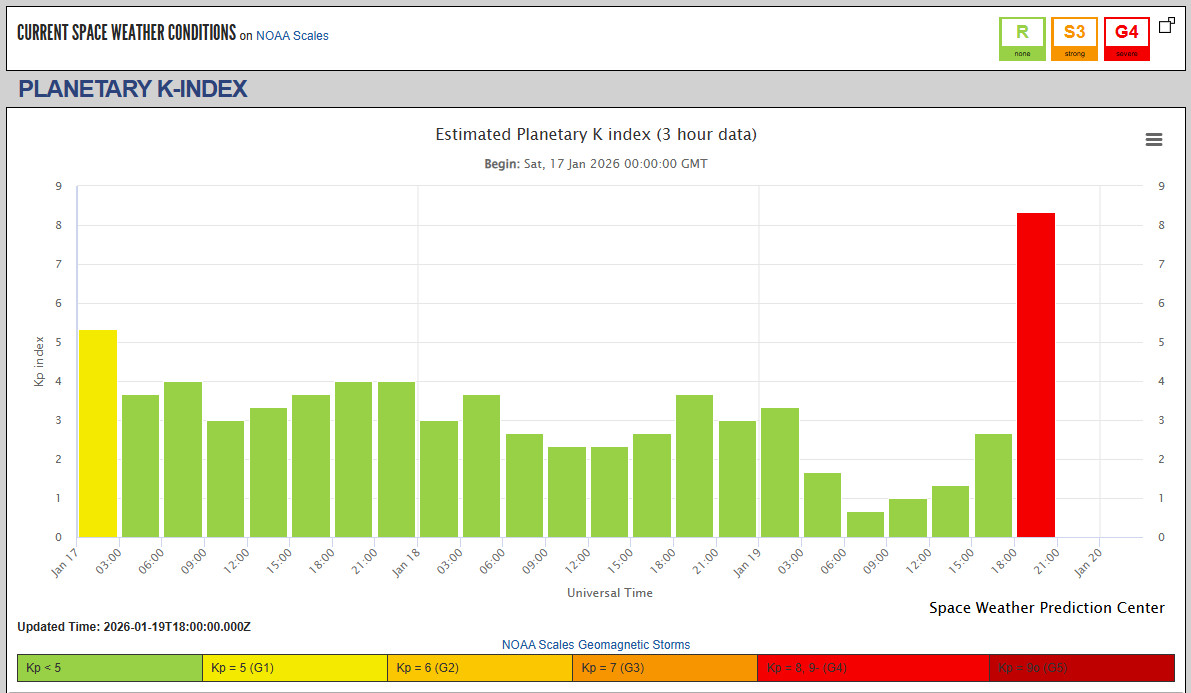Click the Estimated Planetary K index chart title

(x=596, y=134)
